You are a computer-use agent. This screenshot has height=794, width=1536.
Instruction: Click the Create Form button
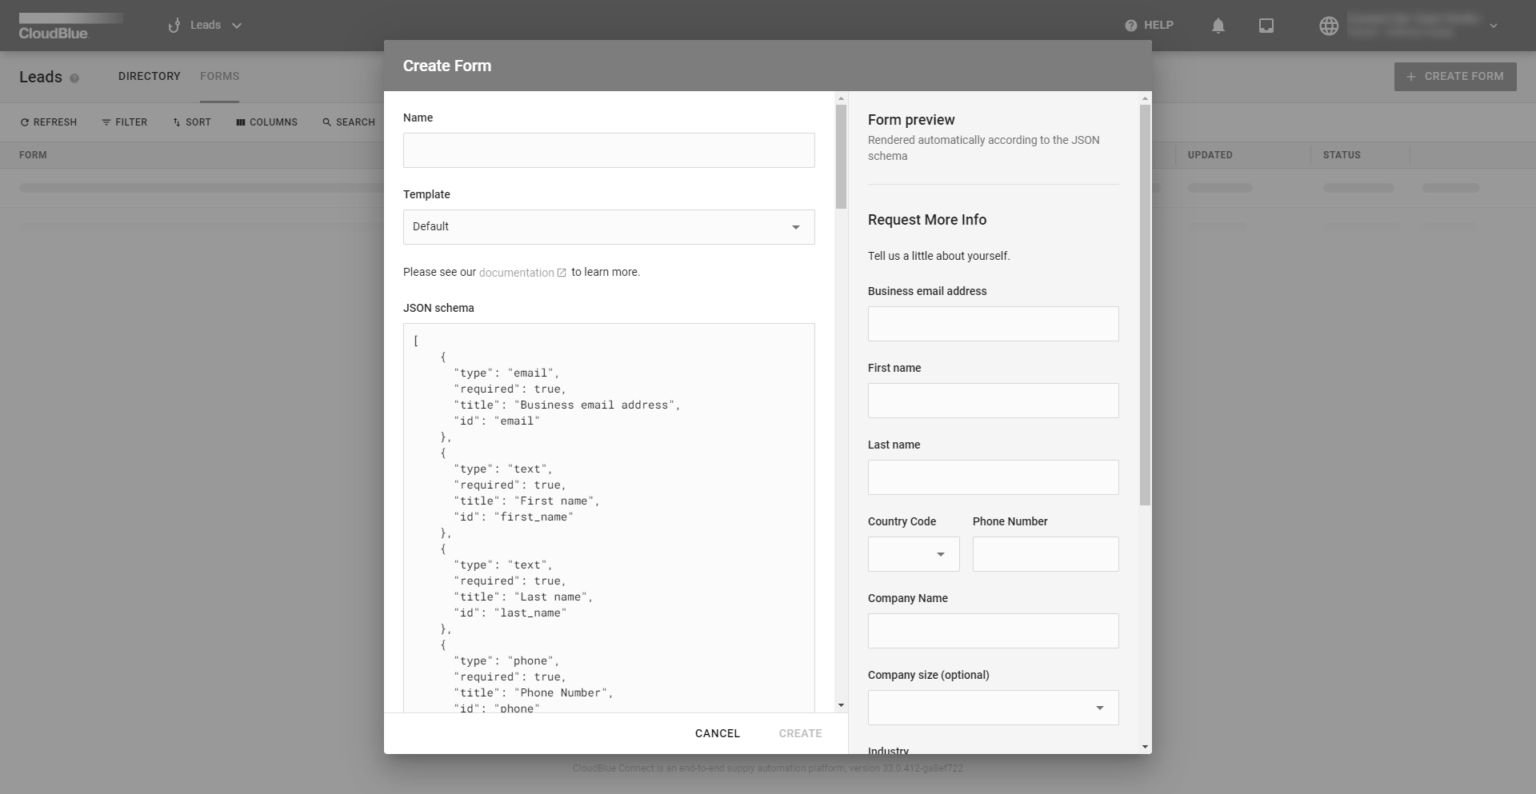coord(1455,76)
